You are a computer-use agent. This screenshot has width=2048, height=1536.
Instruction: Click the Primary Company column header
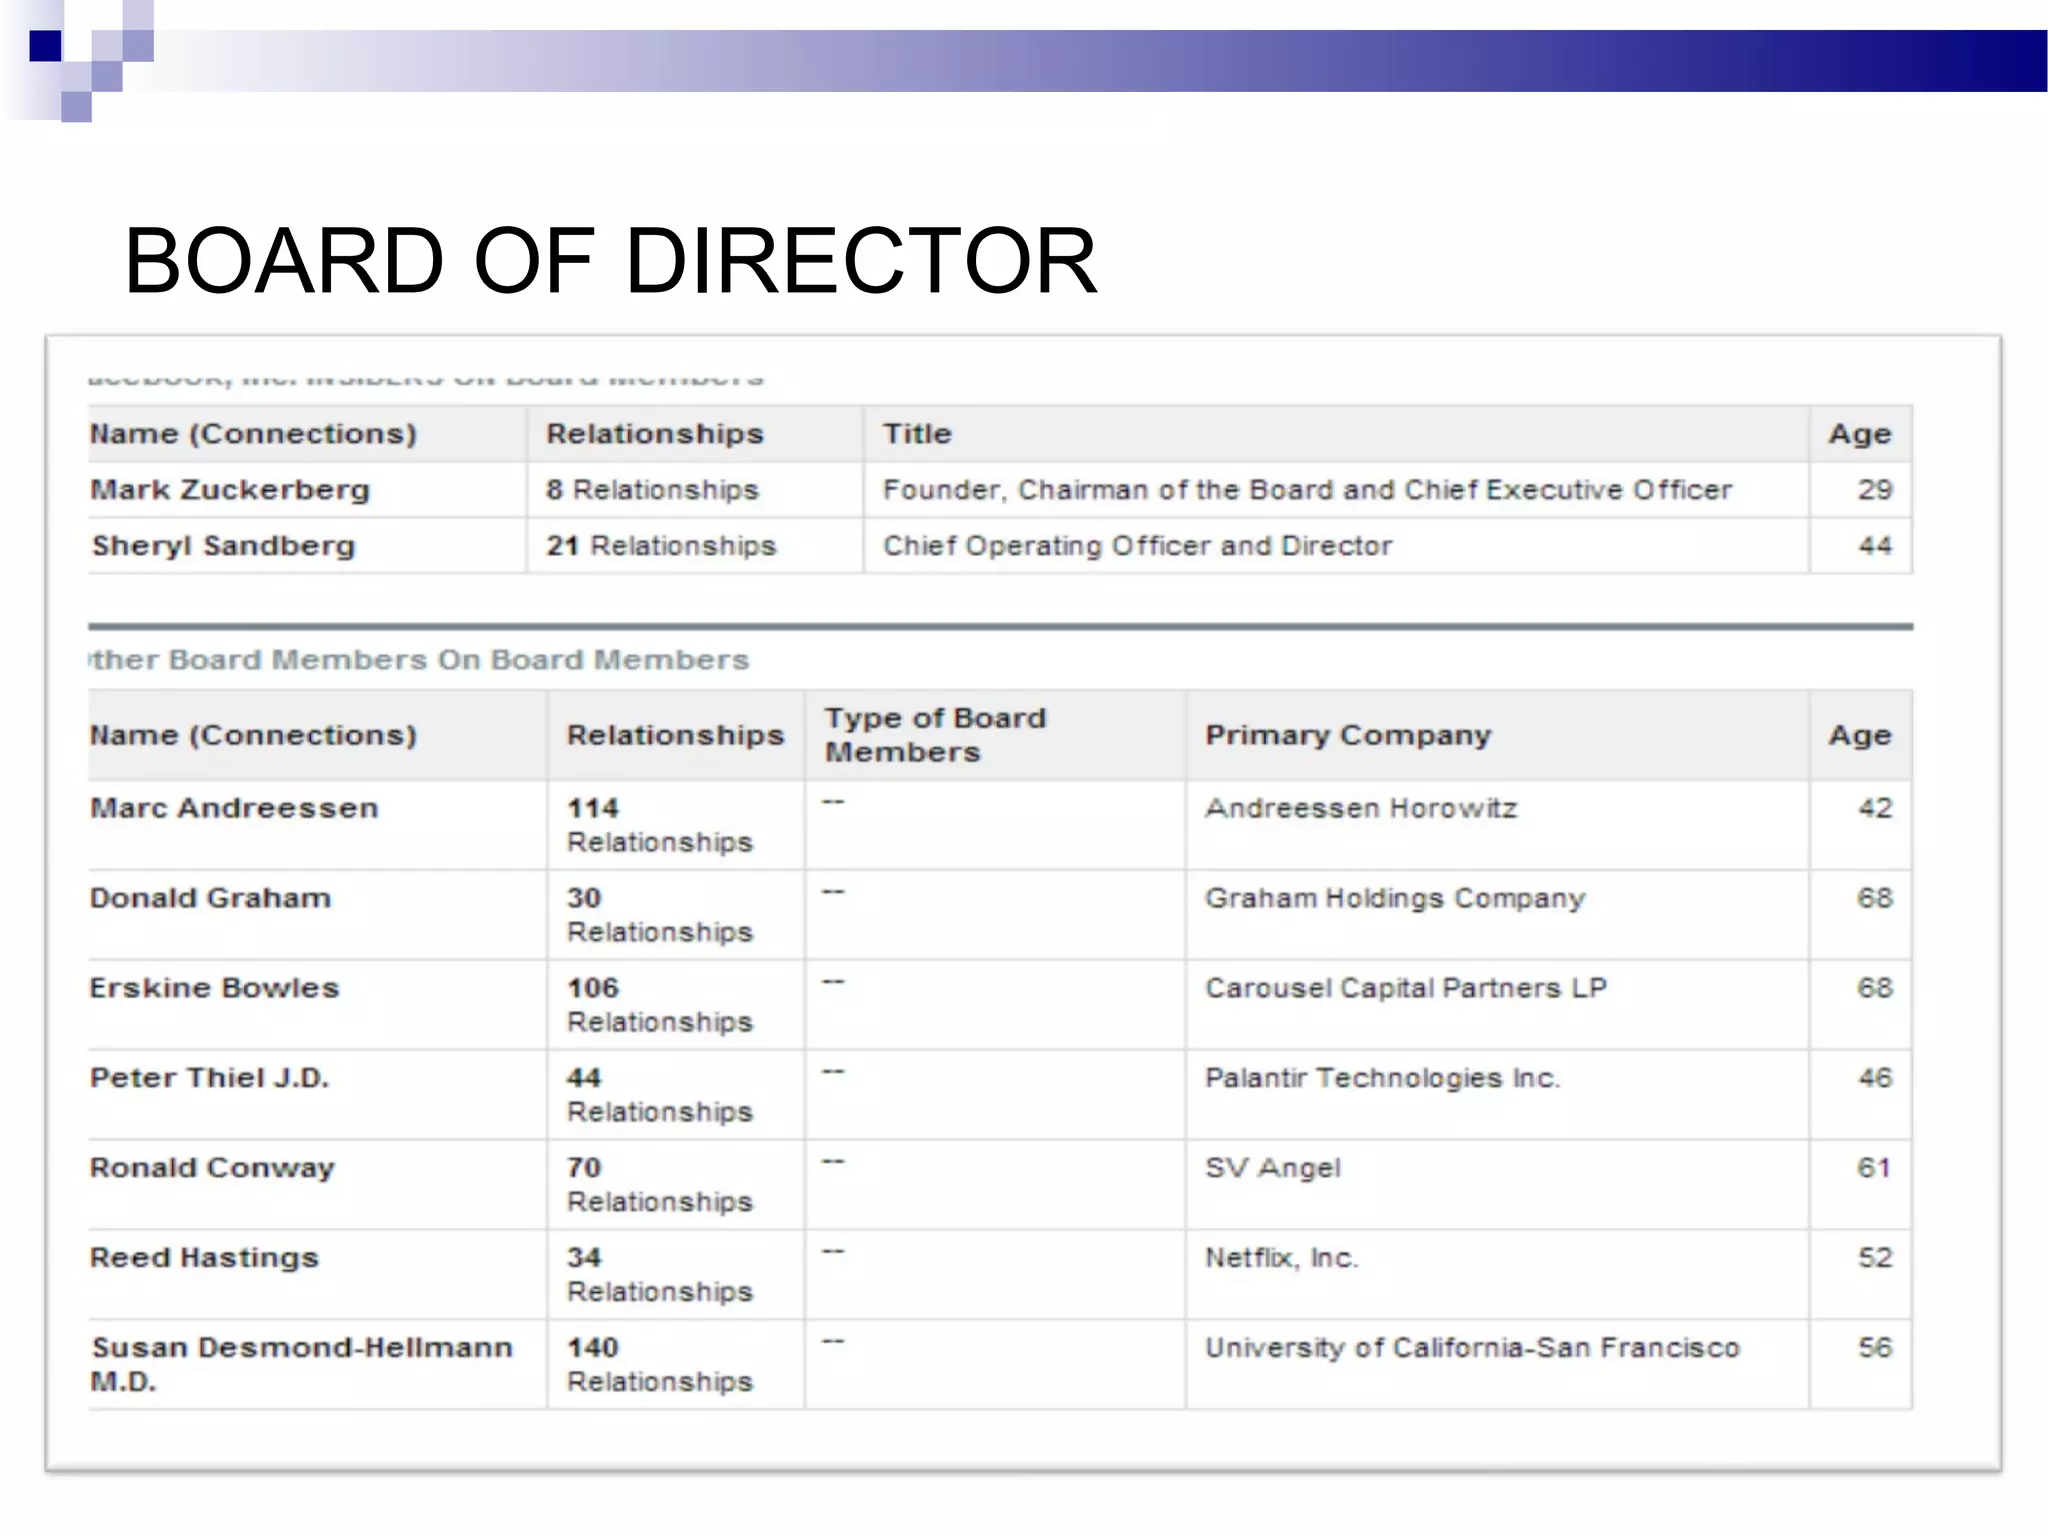pyautogui.click(x=1348, y=735)
